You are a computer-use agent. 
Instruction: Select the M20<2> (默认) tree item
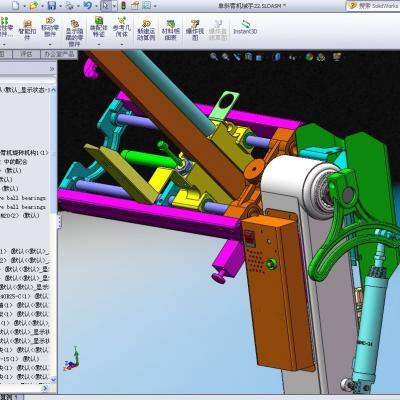(20, 216)
